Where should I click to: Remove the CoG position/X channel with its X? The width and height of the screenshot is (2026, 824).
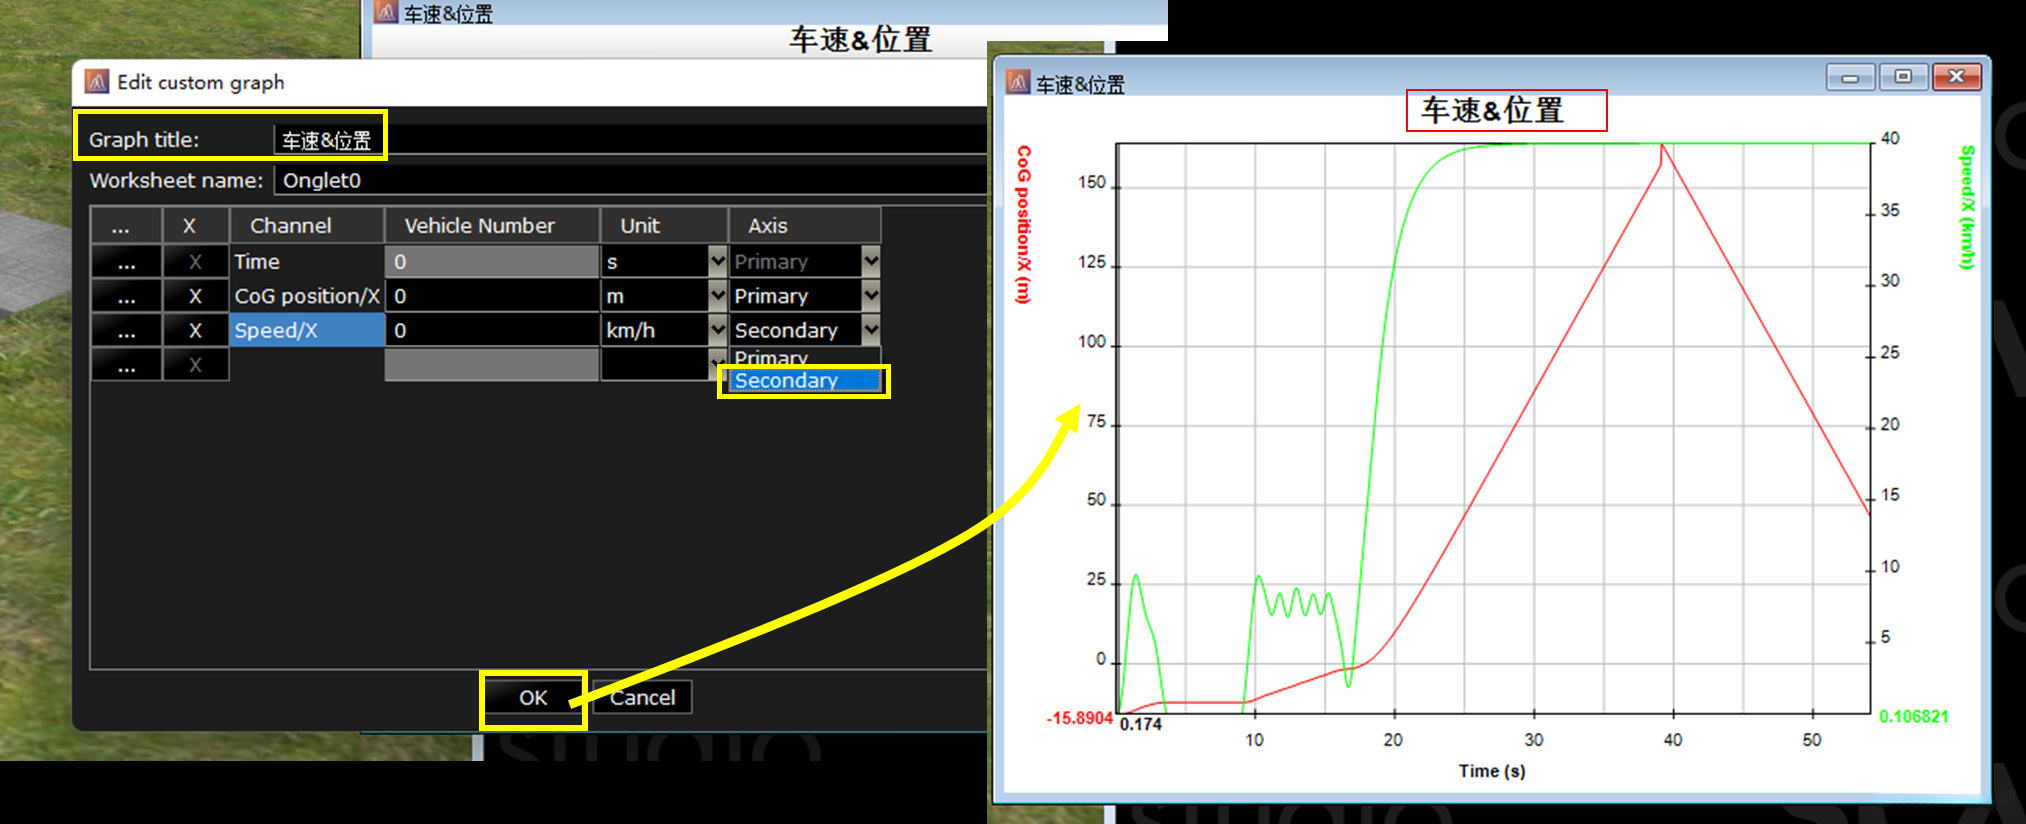pyautogui.click(x=195, y=296)
